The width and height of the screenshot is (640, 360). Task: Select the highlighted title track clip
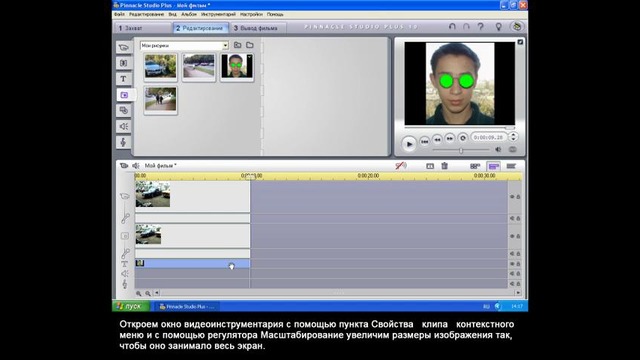pos(192,263)
